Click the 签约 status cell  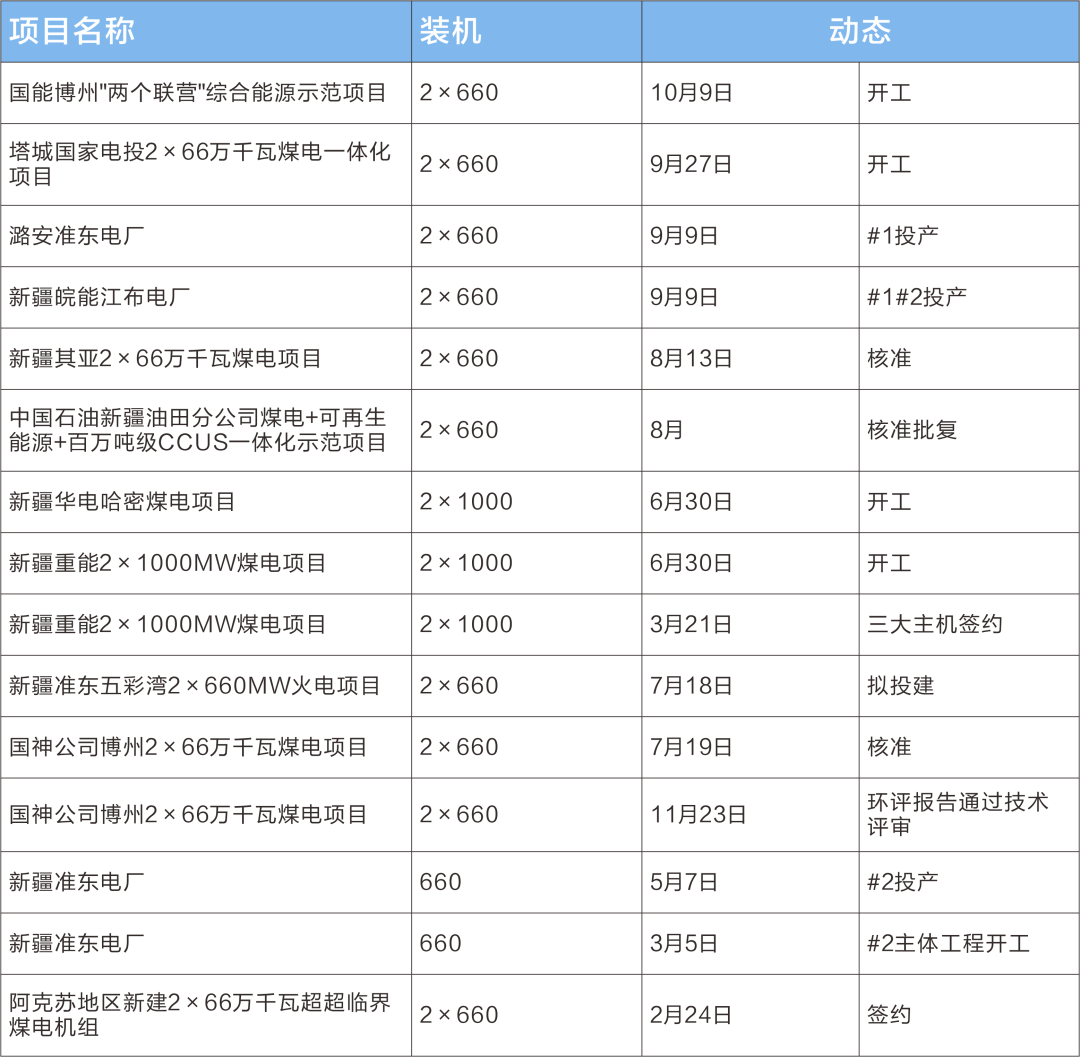click(969, 1015)
